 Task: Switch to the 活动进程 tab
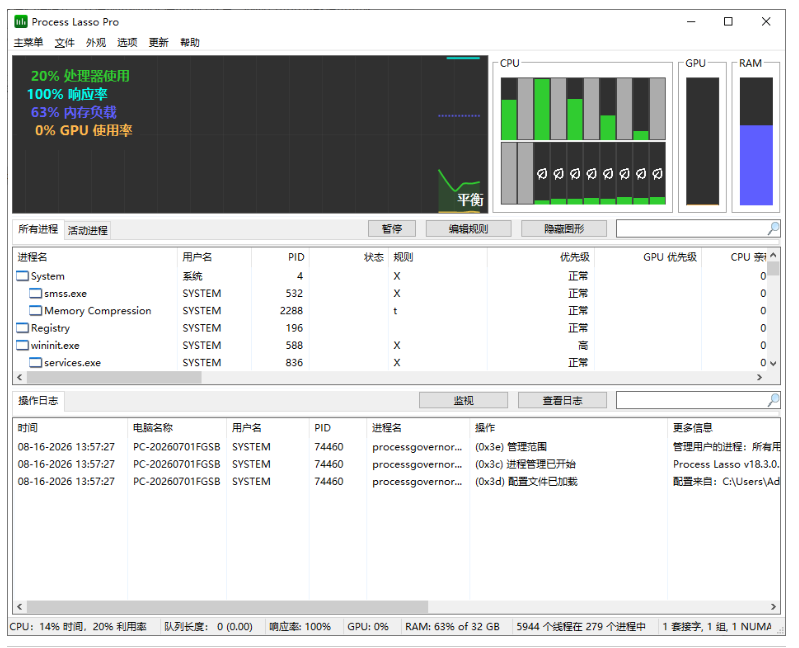[x=88, y=230]
